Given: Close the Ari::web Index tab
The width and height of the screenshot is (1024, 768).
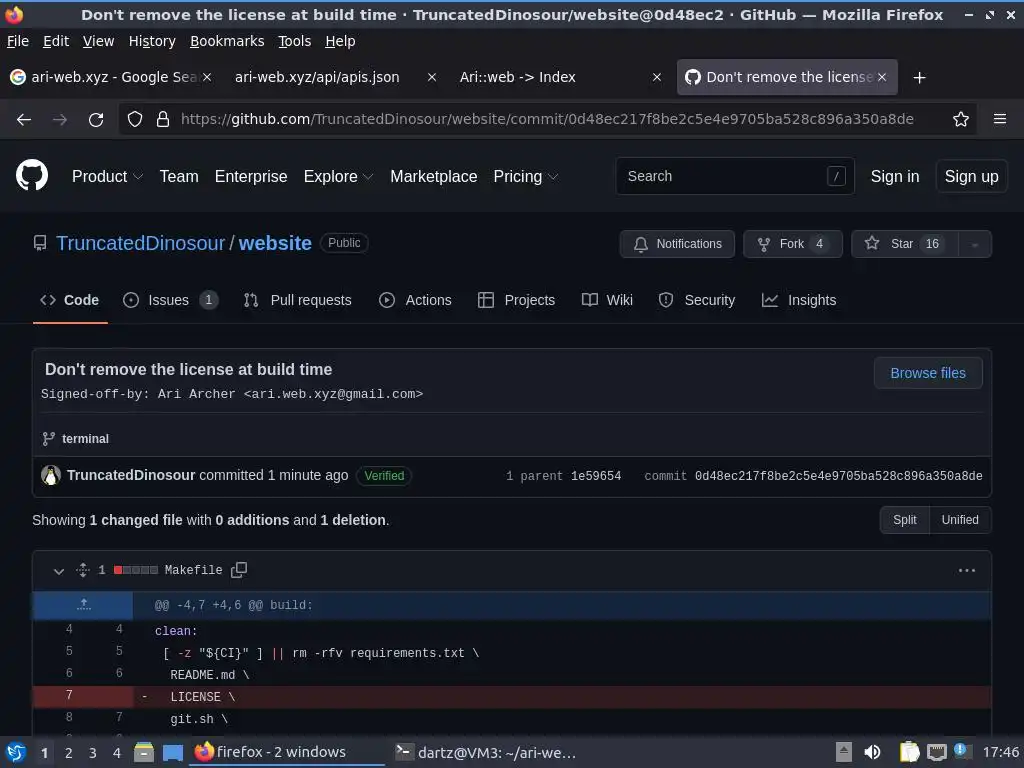Looking at the screenshot, I should [x=657, y=77].
